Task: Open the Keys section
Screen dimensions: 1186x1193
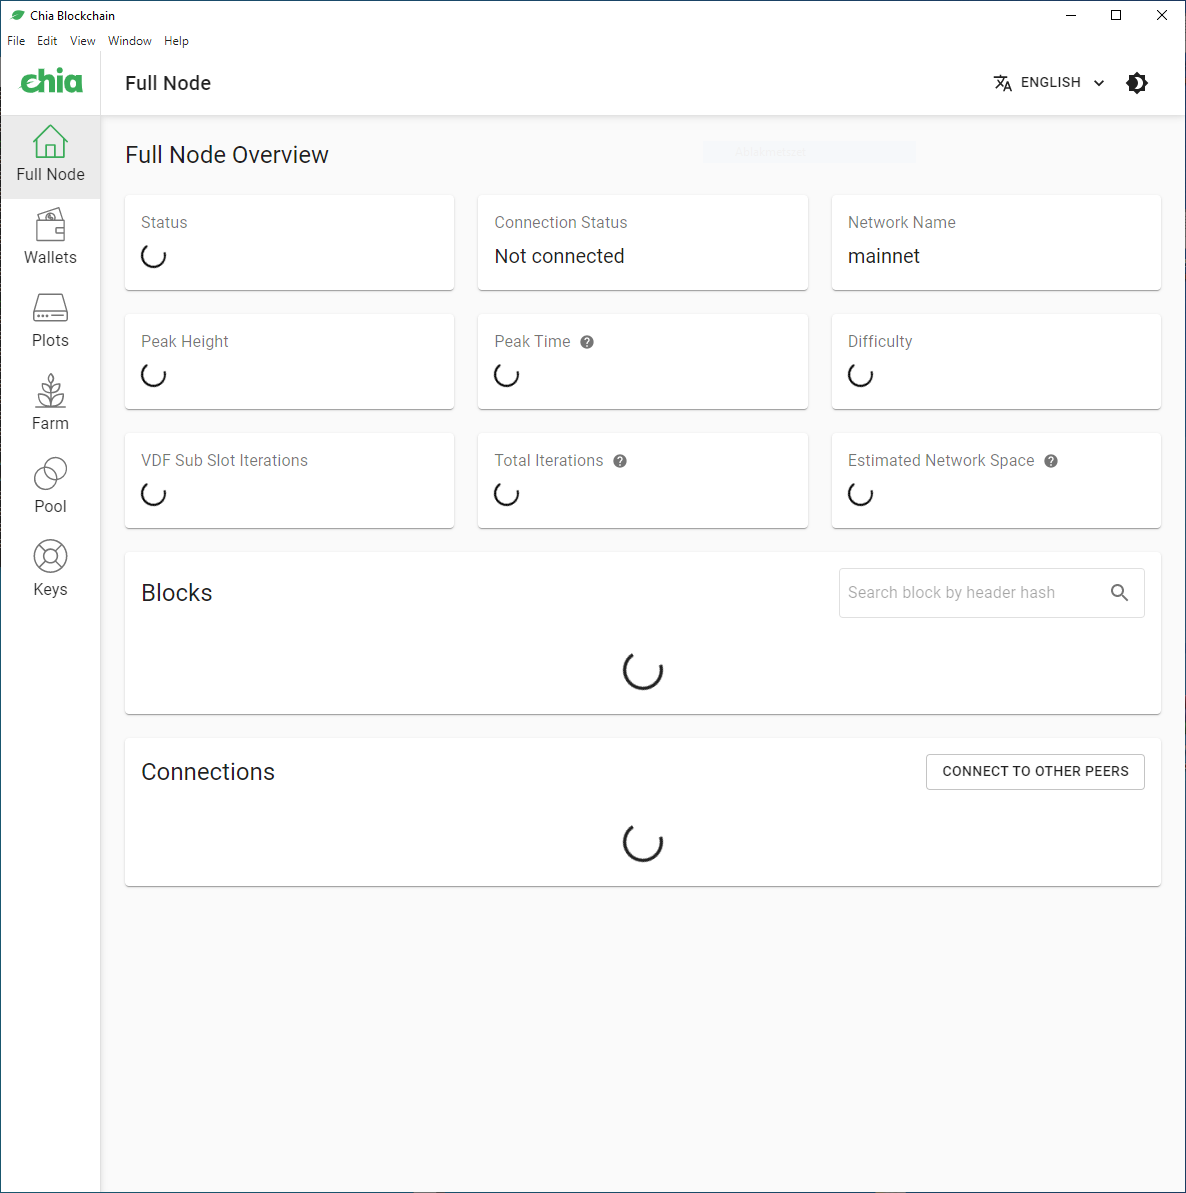Action: 50,558
